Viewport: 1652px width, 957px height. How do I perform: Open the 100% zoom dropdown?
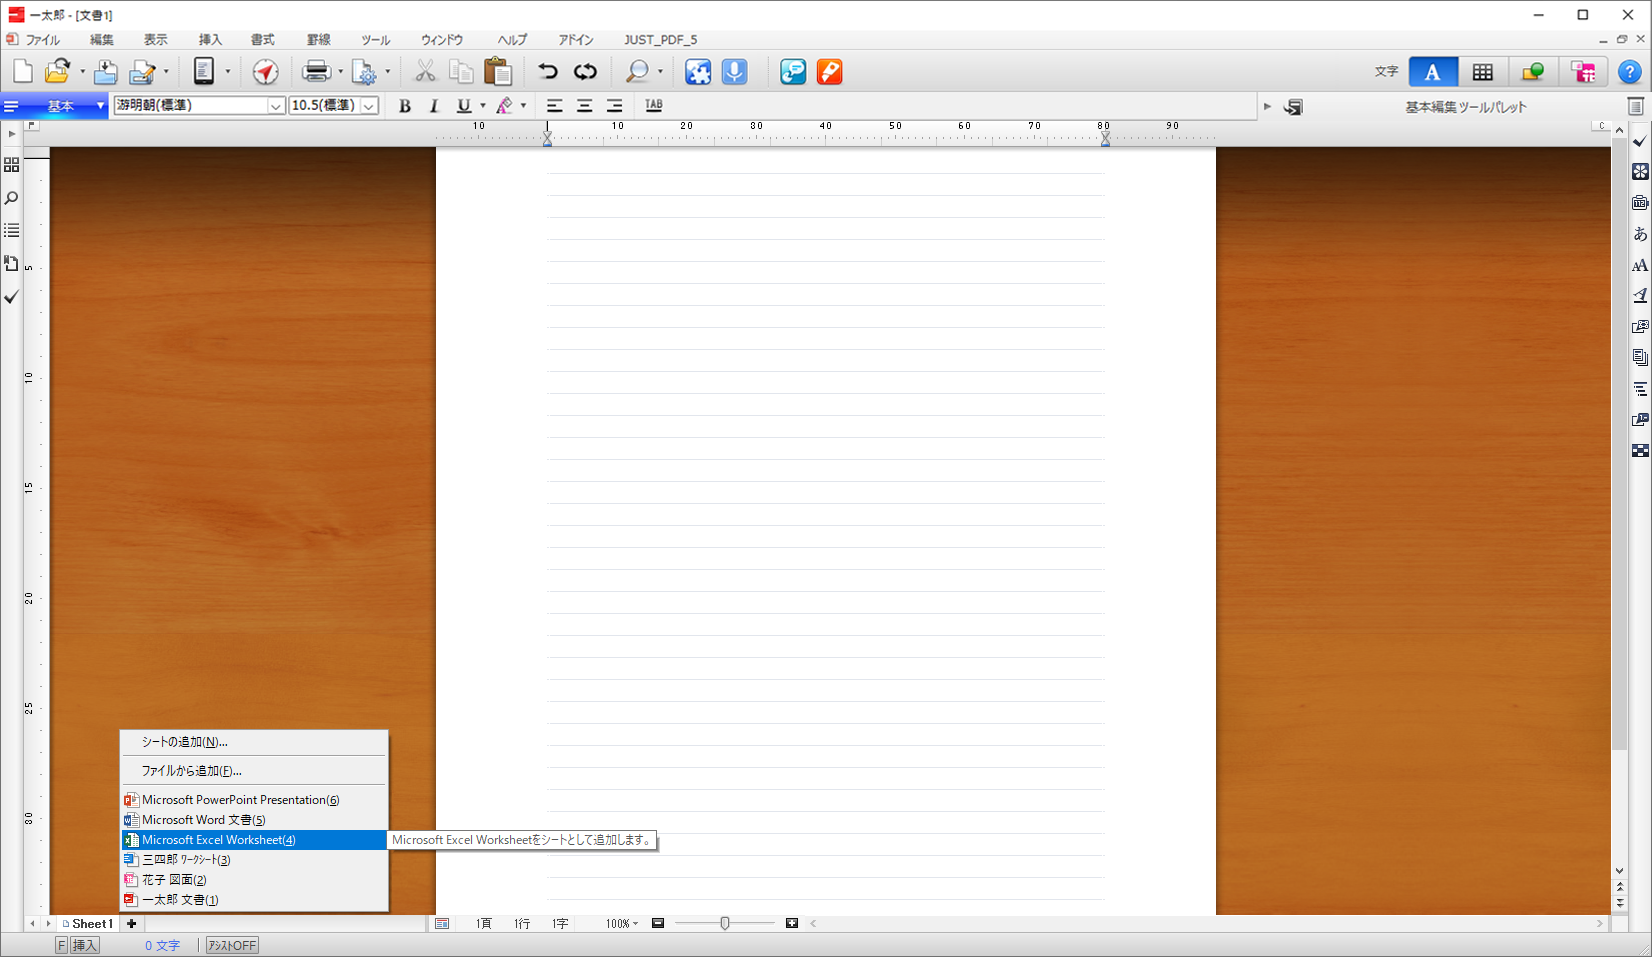tap(622, 924)
